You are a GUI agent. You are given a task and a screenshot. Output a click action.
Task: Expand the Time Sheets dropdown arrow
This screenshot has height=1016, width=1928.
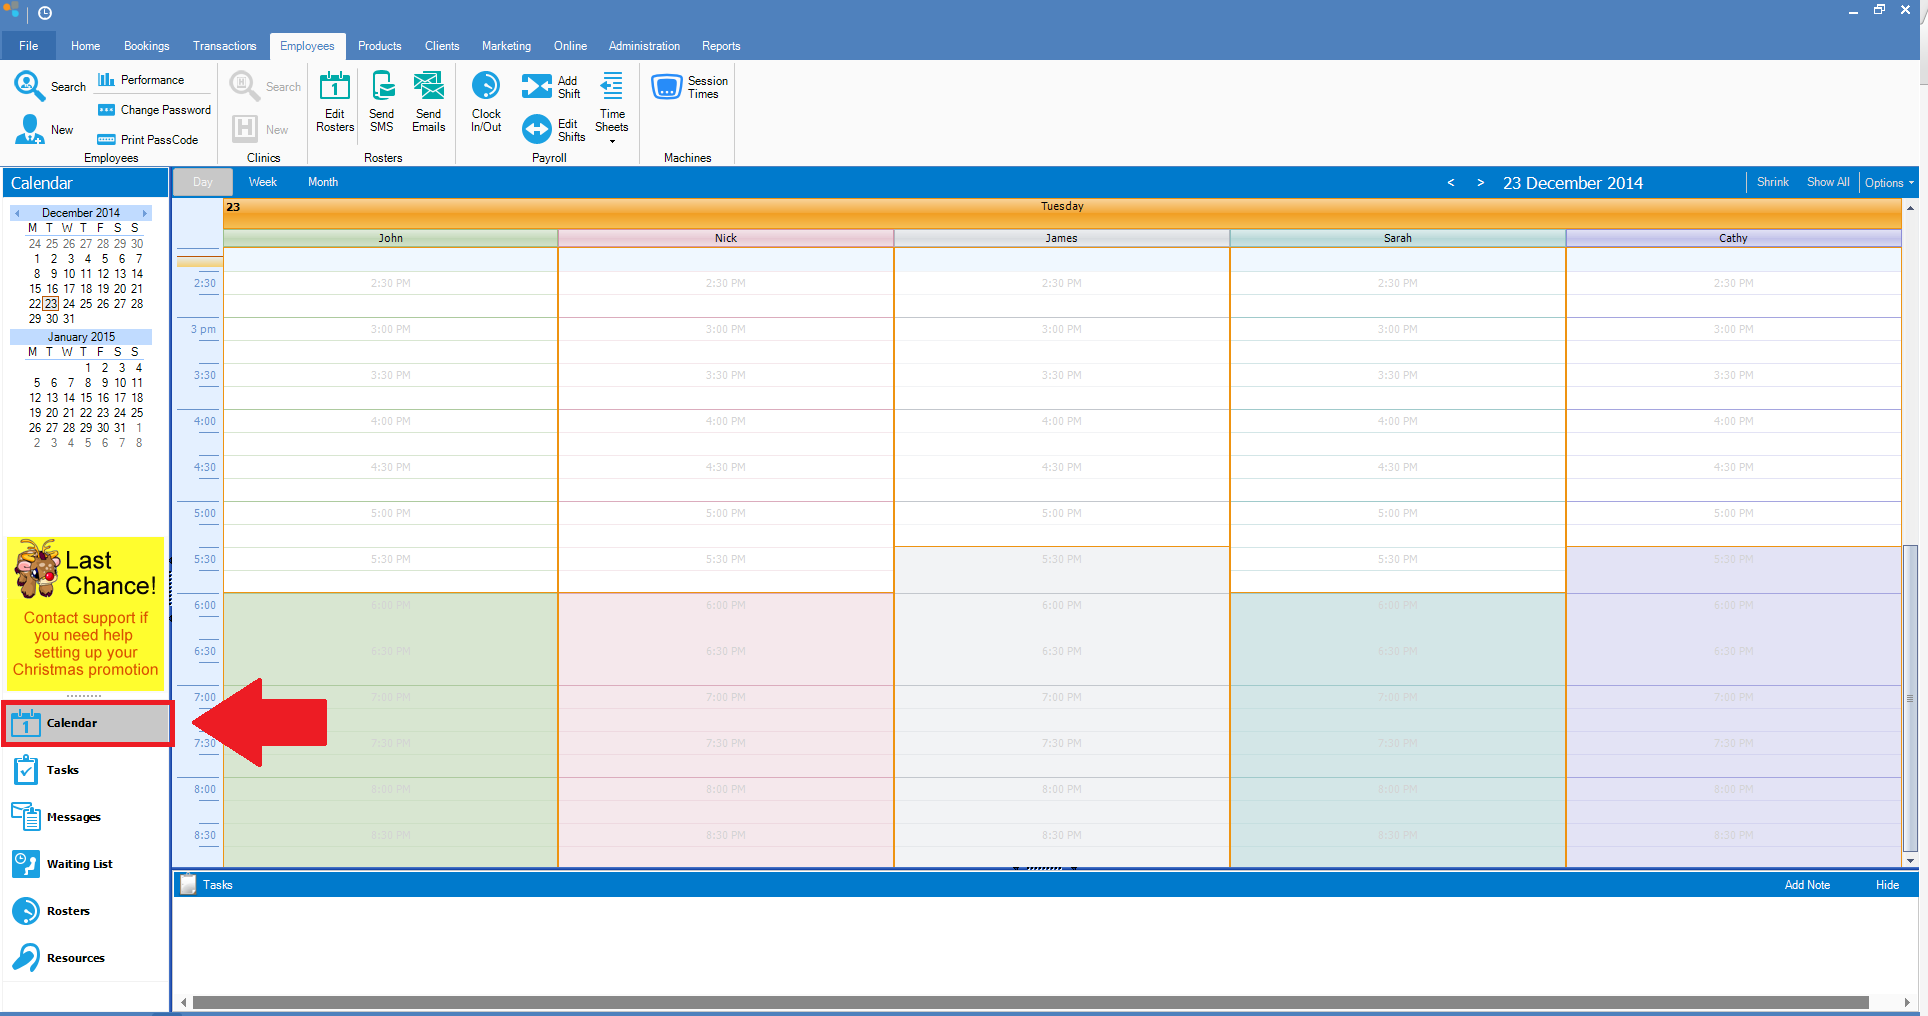pyautogui.click(x=612, y=142)
